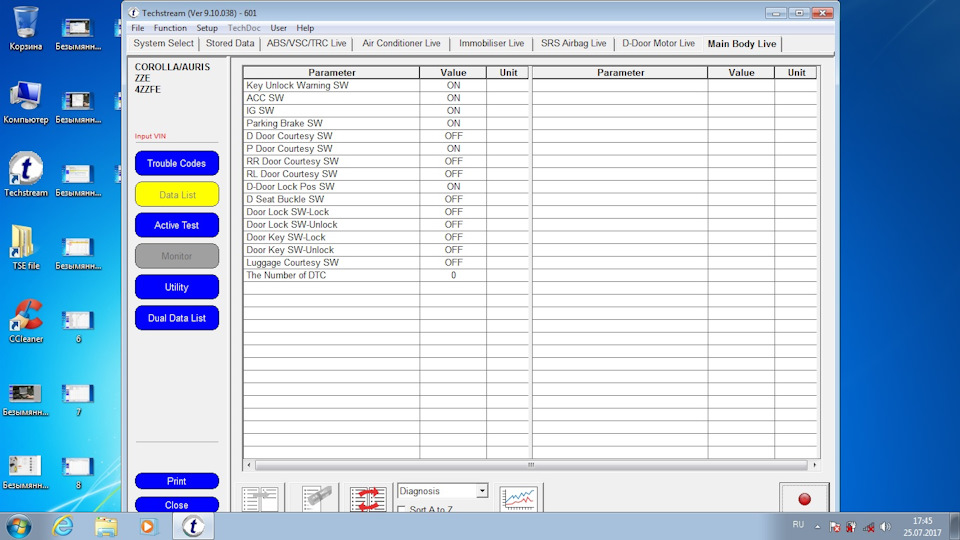Select the Key Unlock Warning SW row
This screenshot has height=540, width=960.
(x=386, y=86)
